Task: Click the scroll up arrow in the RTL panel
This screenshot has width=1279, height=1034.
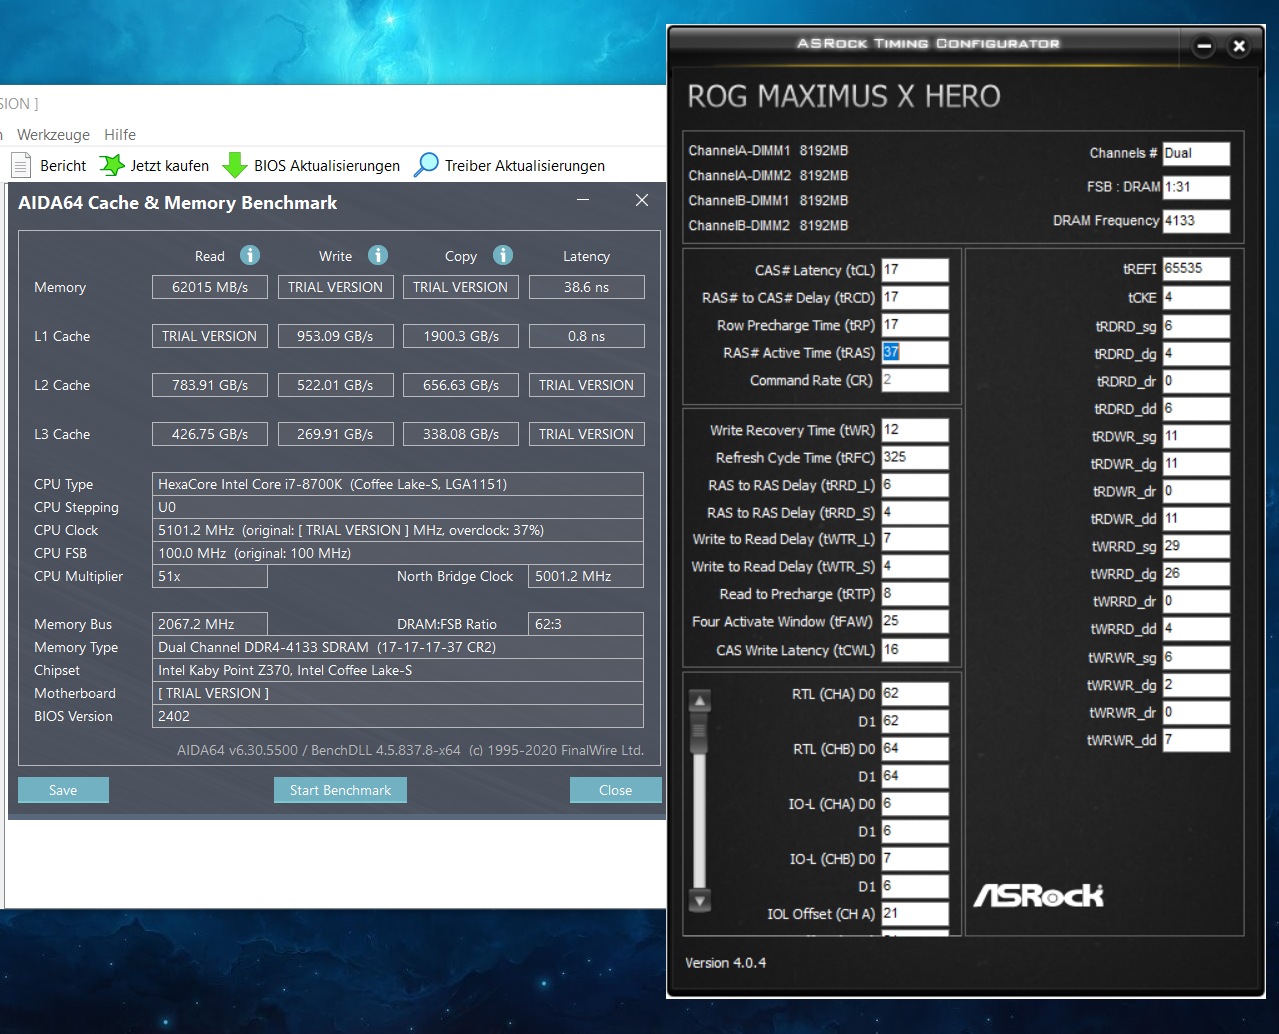Action: point(700,701)
